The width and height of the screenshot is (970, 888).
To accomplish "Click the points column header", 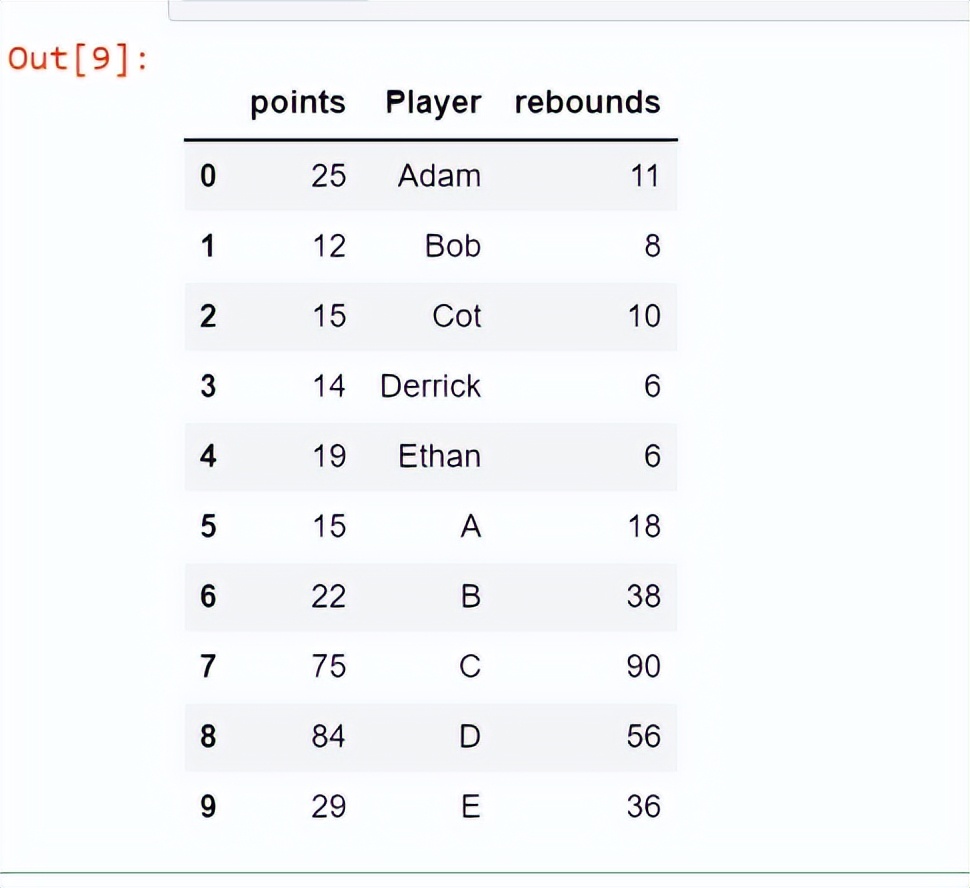I will [x=298, y=103].
